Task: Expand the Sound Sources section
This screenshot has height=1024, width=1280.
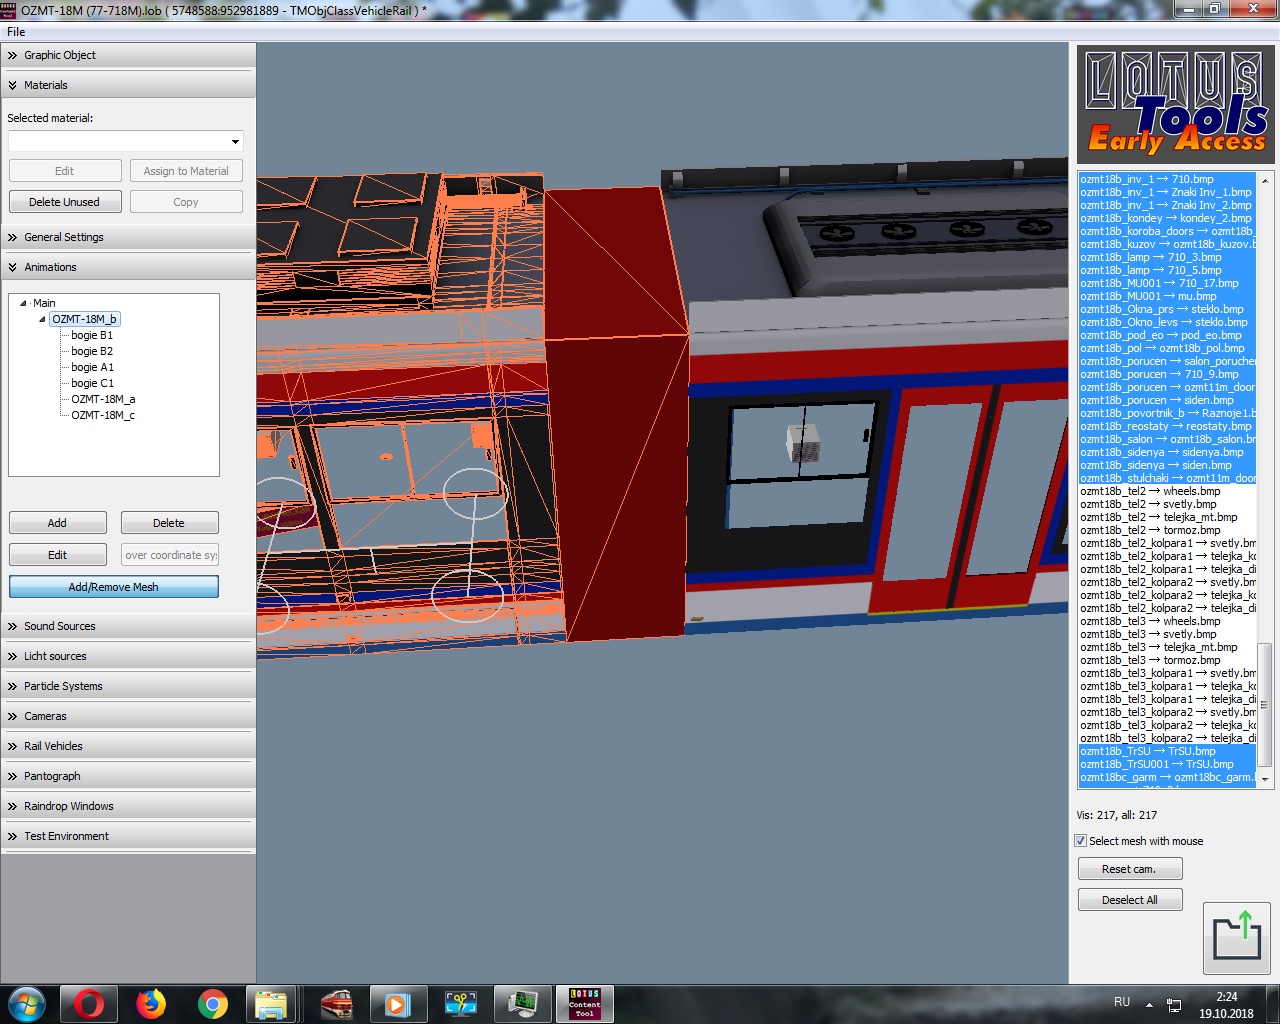Action: 60,626
